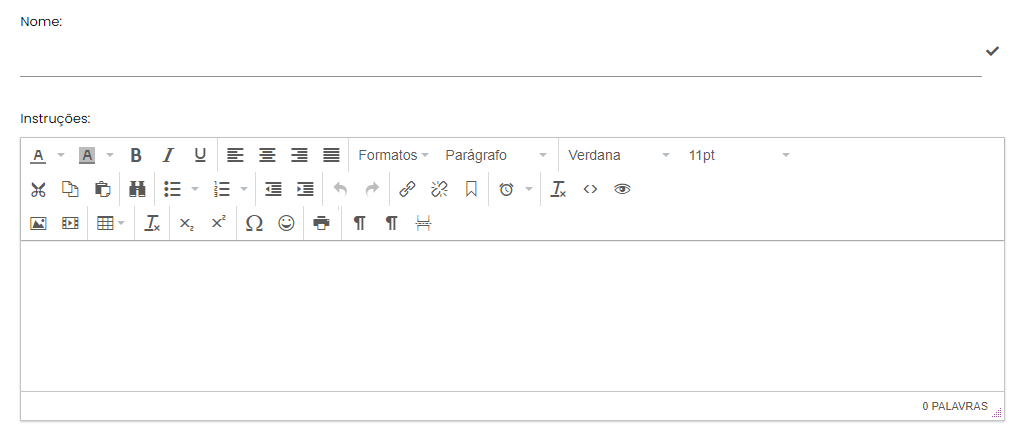The height and width of the screenshot is (430, 1024).
Task: Apply superscript formatting
Action: tap(219, 223)
